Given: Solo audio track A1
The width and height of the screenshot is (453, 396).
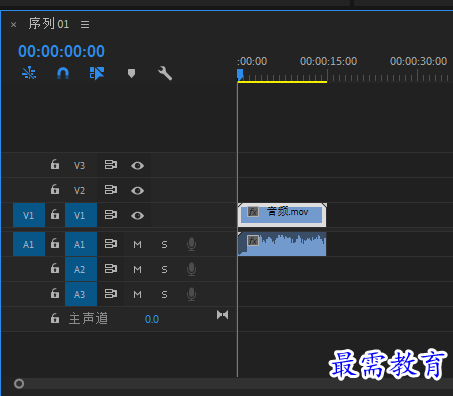Looking at the screenshot, I should tap(164, 245).
